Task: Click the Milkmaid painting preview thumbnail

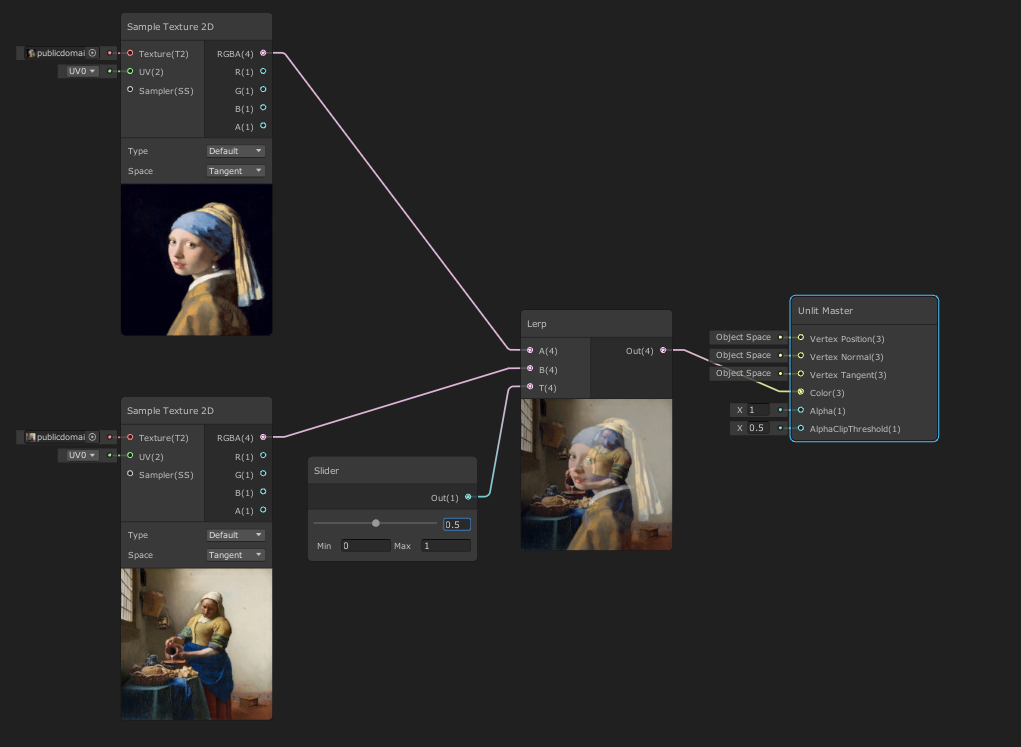Action: tap(197, 644)
